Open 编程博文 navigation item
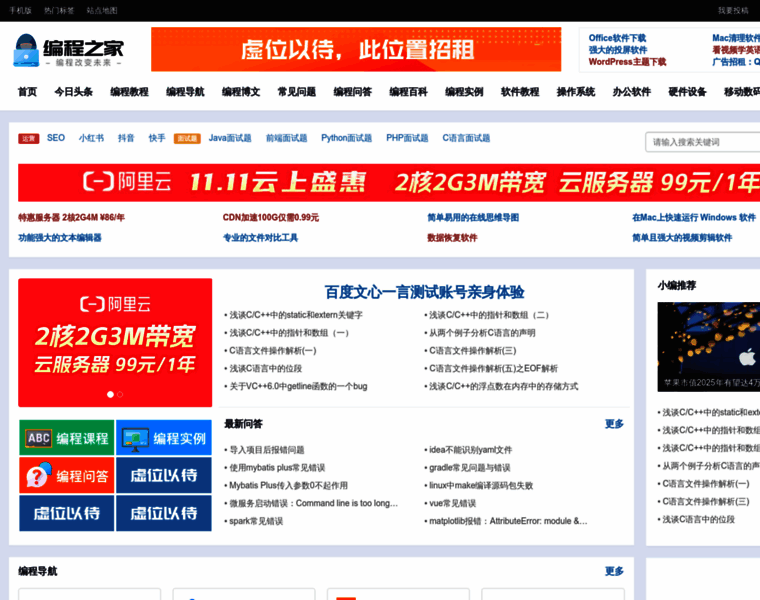The image size is (760, 600). coord(241,92)
